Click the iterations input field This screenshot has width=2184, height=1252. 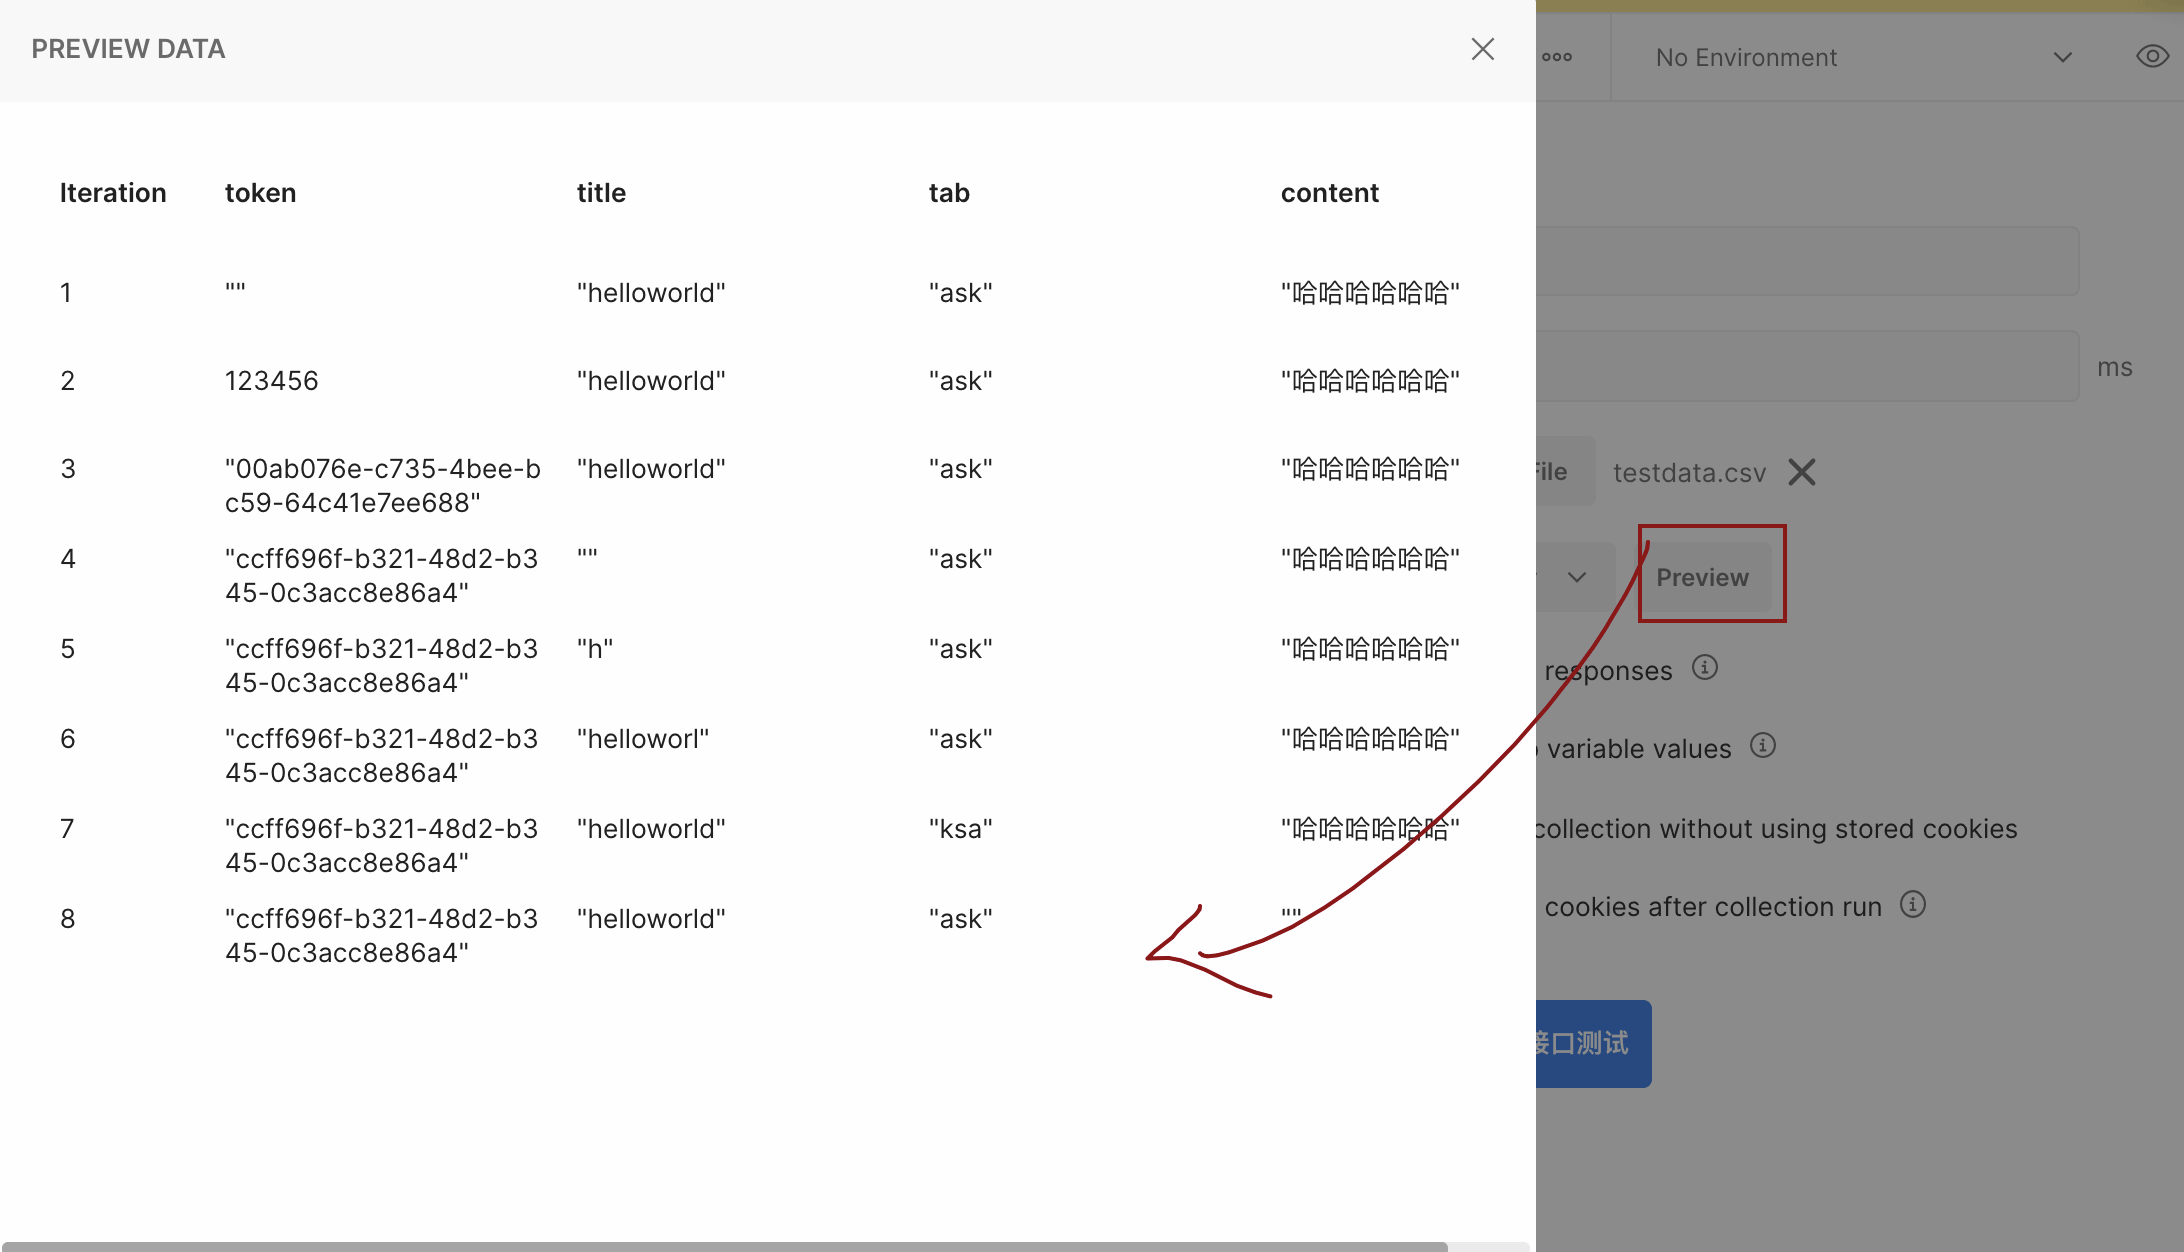[1808, 261]
